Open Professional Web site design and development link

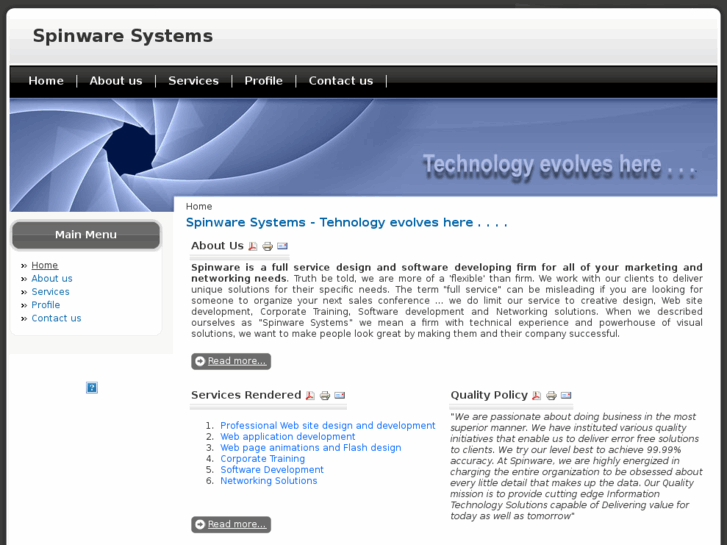[328, 426]
